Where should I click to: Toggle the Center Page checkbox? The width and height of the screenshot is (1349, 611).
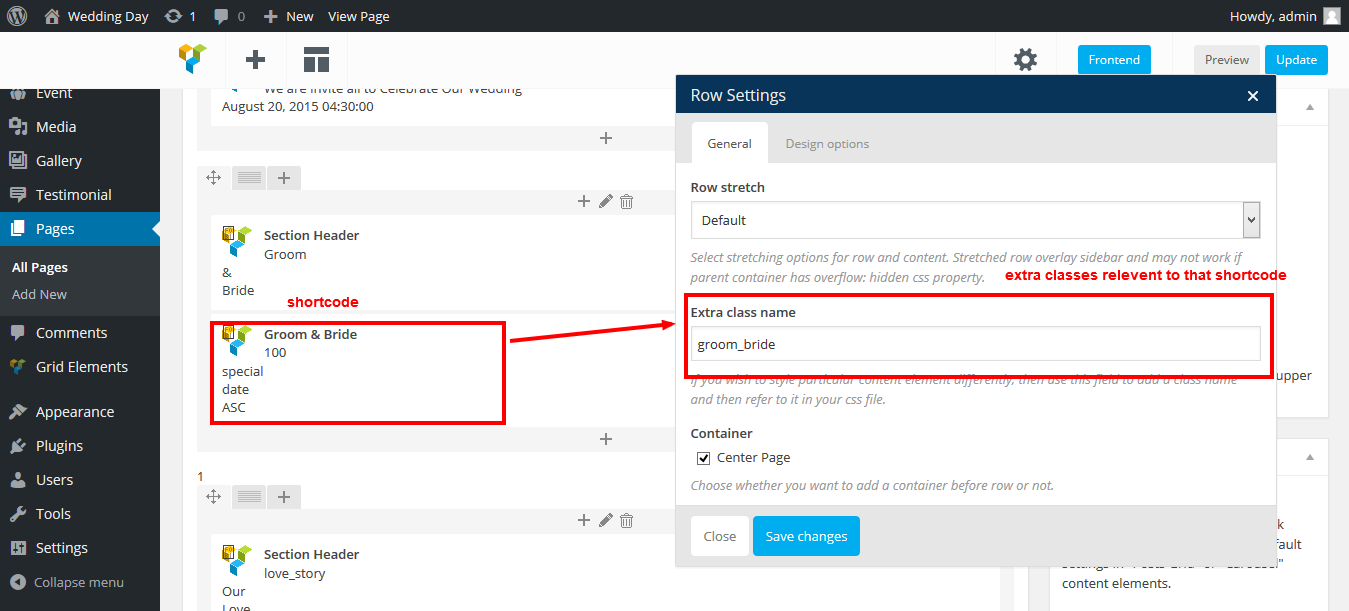(x=703, y=458)
